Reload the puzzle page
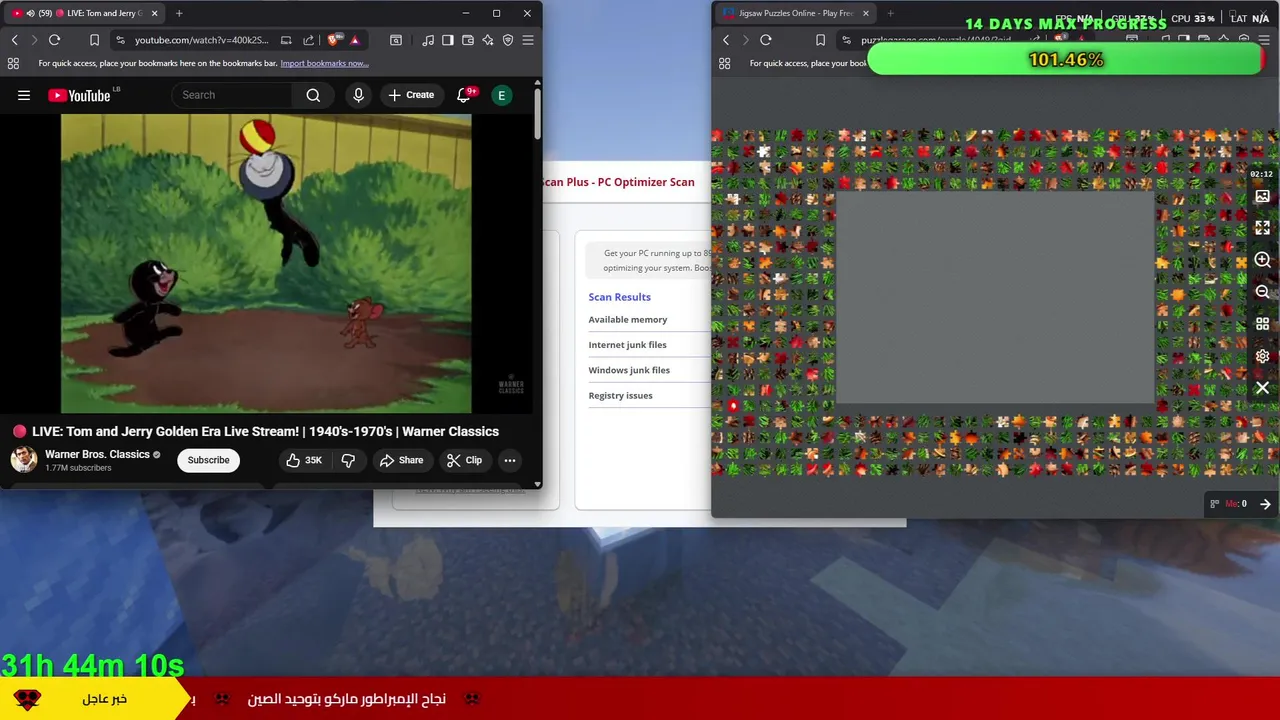The image size is (1280, 720). pos(766,40)
